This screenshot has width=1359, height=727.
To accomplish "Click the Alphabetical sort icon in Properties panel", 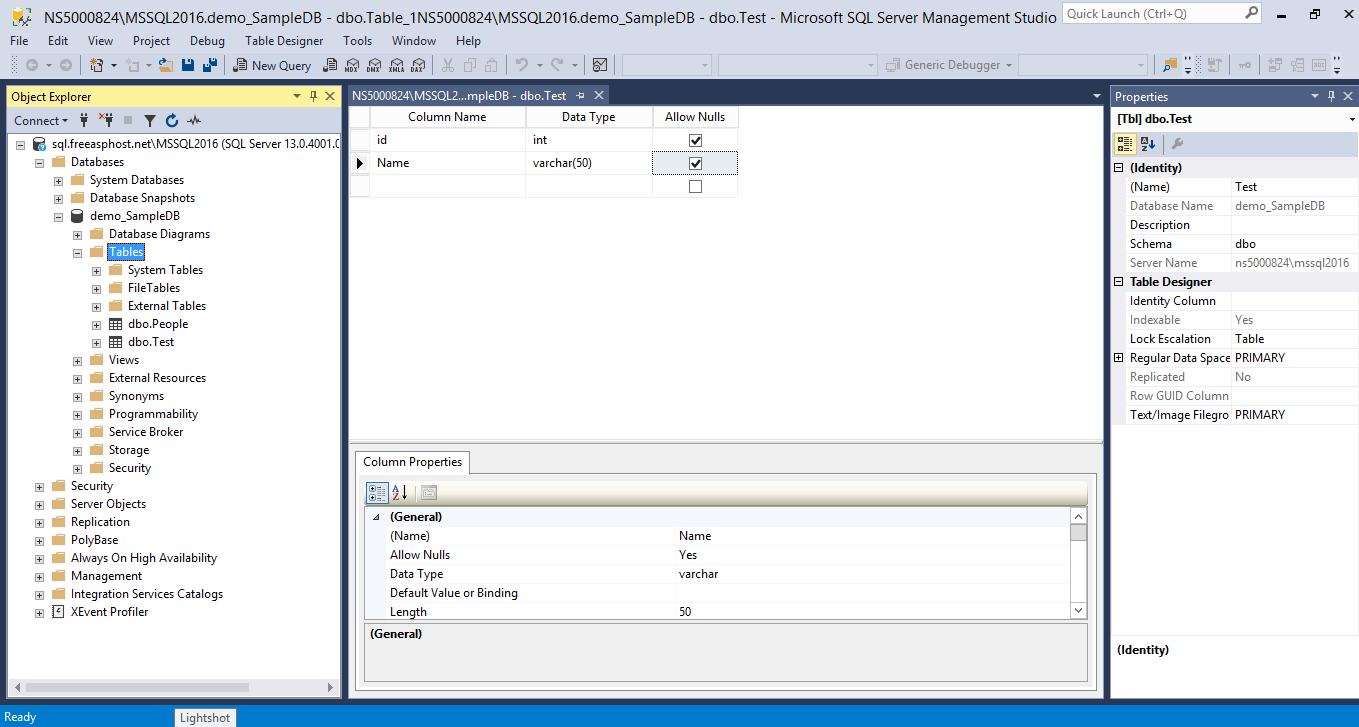I will coord(1148,143).
